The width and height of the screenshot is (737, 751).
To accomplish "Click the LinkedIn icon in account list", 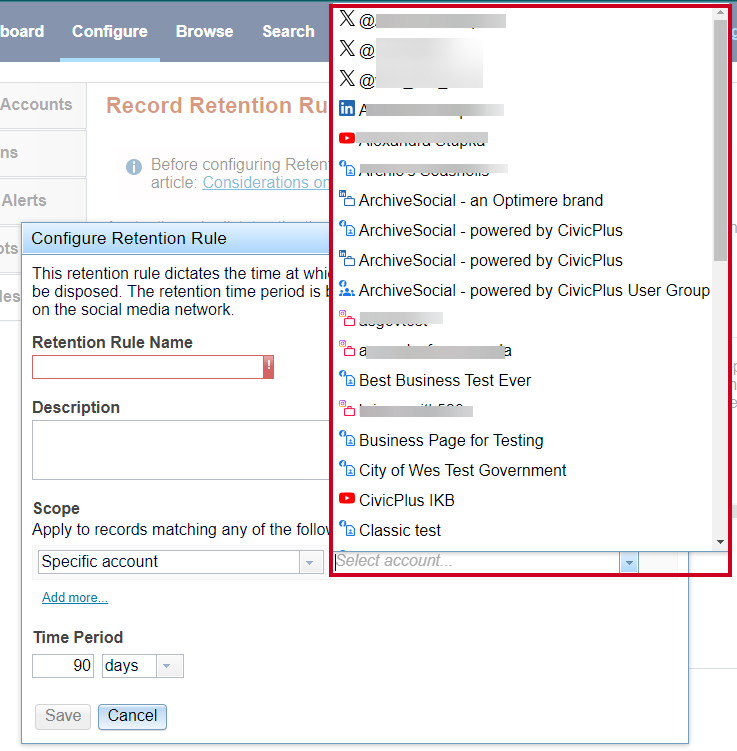I will (x=347, y=108).
